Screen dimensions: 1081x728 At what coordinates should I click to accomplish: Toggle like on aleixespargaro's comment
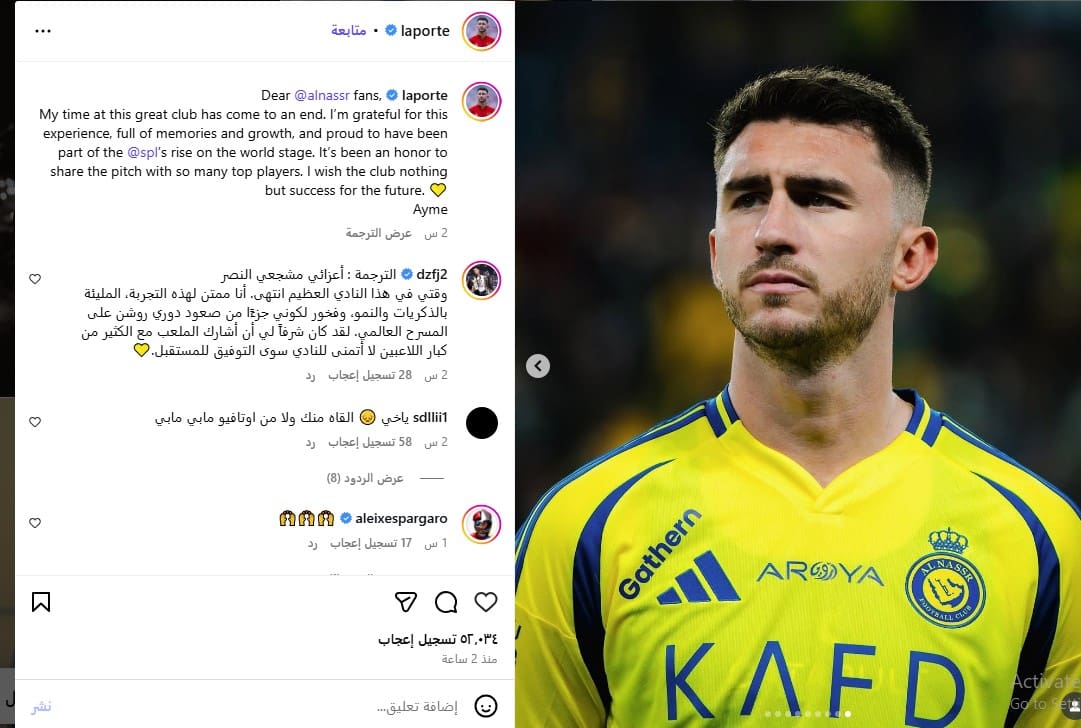(x=35, y=523)
